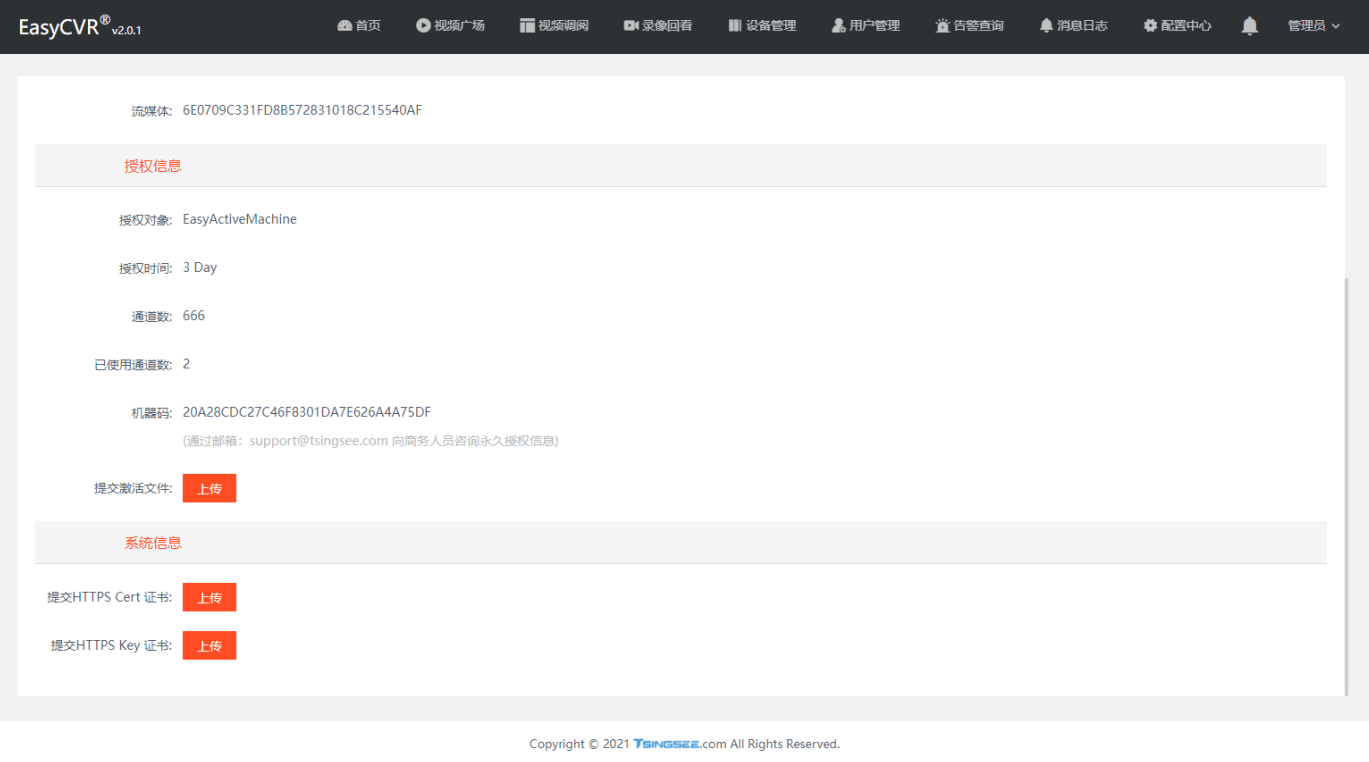Screen dimensions: 1369x762
Task: Open the notification bell beside 管理员
Action: (1249, 26)
